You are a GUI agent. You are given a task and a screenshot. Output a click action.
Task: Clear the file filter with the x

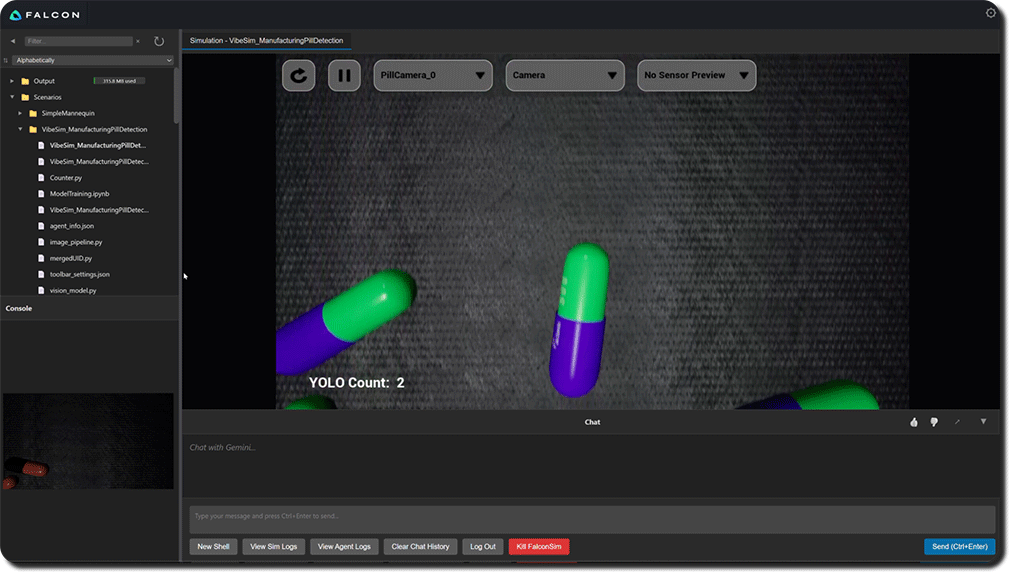[x=138, y=41]
